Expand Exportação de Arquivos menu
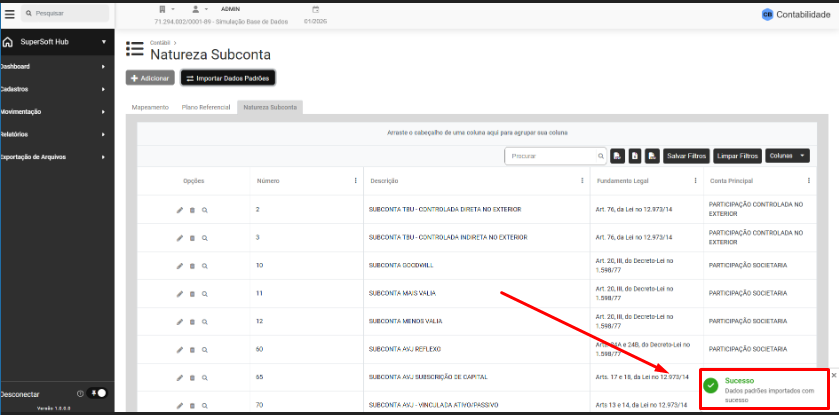 click(104, 157)
